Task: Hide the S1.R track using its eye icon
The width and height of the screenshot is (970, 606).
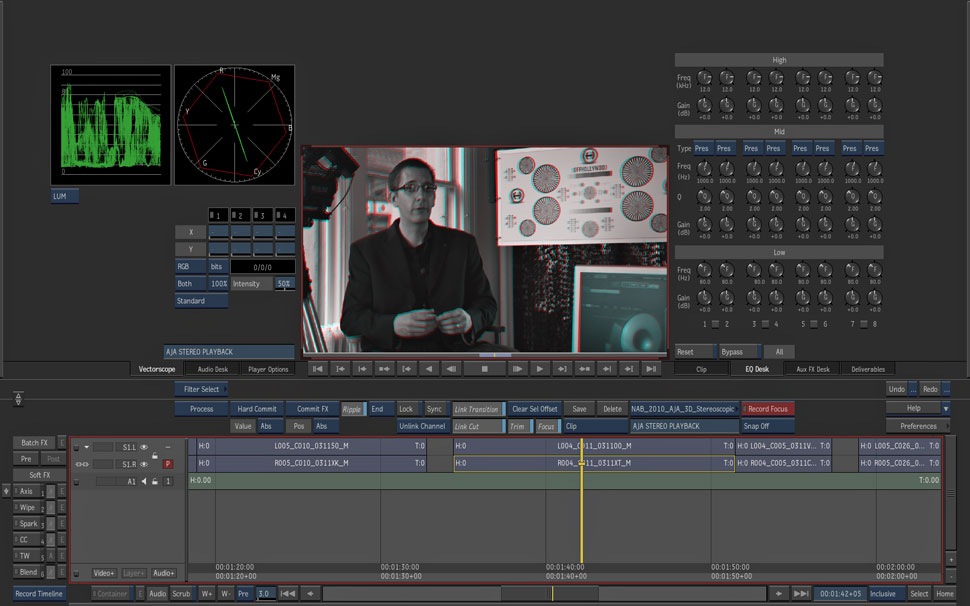Action: (x=144, y=464)
